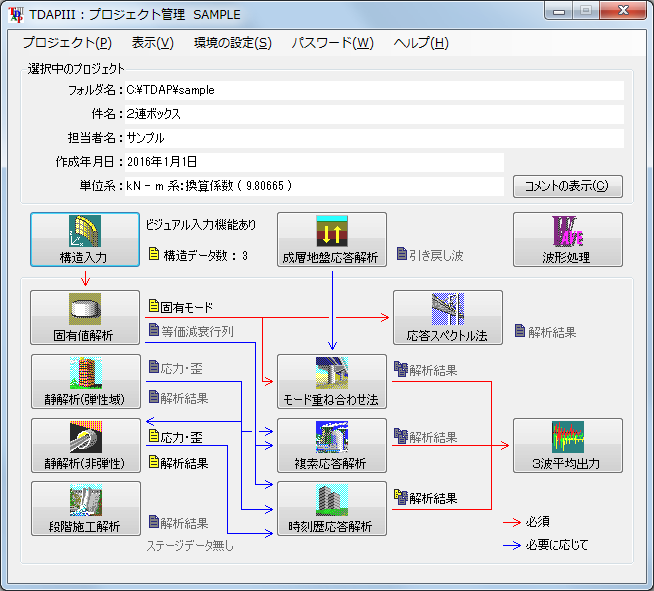Start 固有値解析 eigenvalue analysis
The image size is (654, 591).
pos(85,318)
